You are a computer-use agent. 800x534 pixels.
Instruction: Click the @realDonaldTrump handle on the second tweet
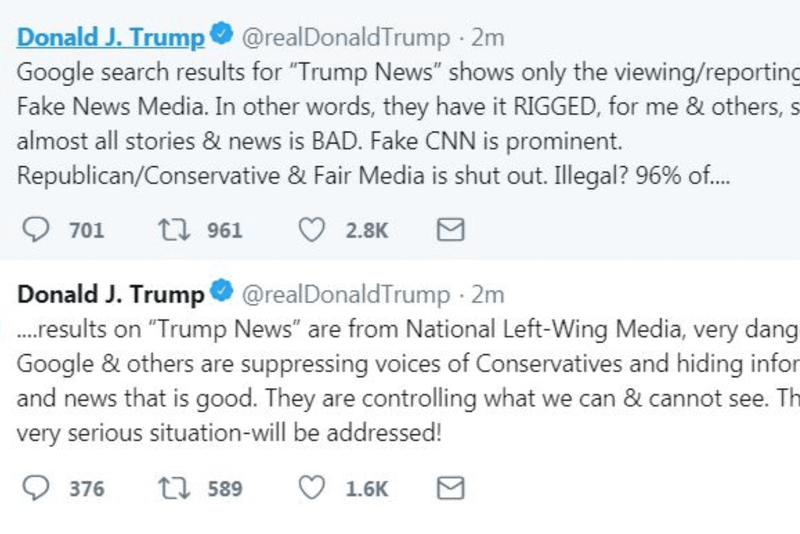[346, 295]
